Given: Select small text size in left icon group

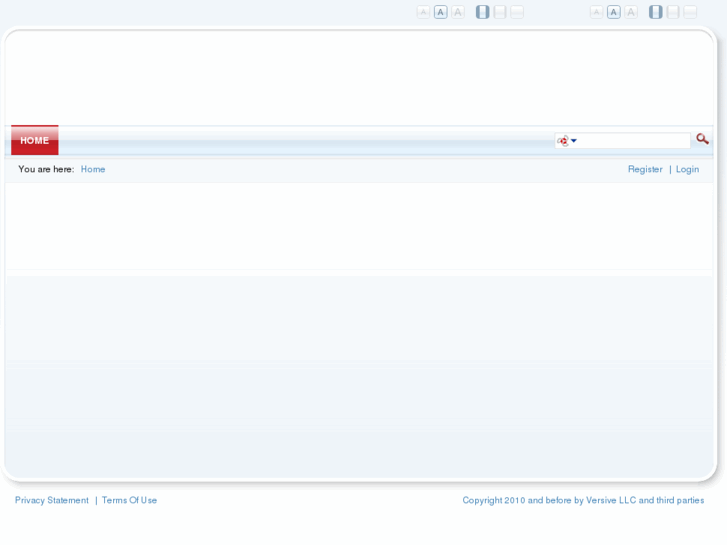Looking at the screenshot, I should (x=423, y=12).
